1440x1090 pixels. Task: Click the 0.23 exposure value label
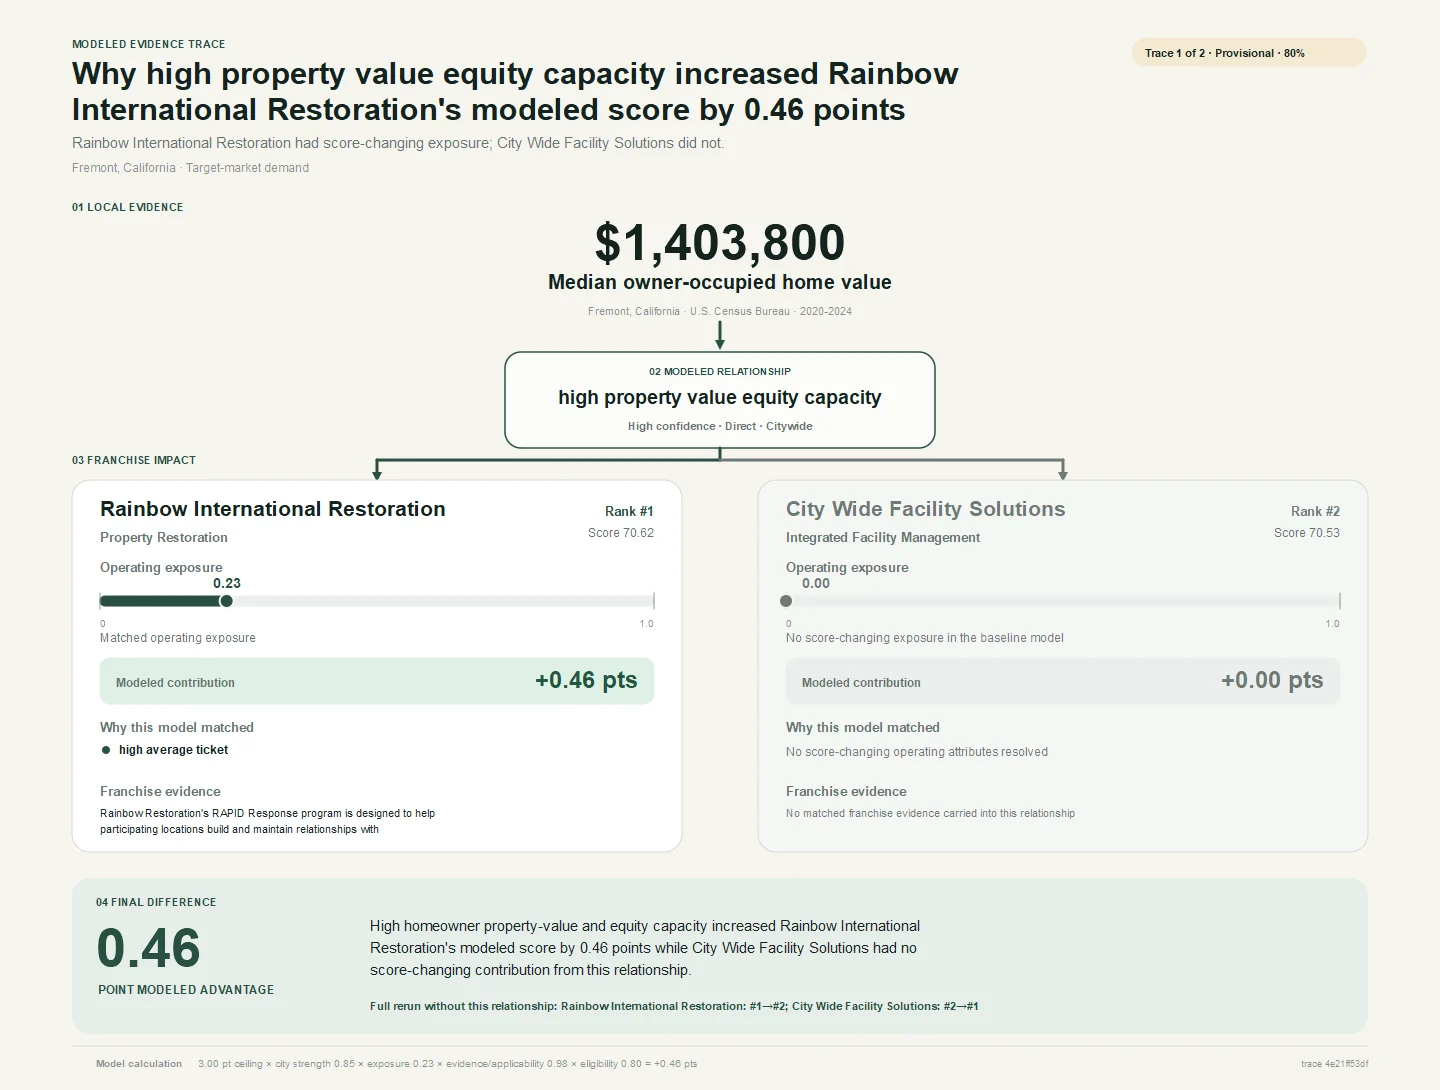227,583
